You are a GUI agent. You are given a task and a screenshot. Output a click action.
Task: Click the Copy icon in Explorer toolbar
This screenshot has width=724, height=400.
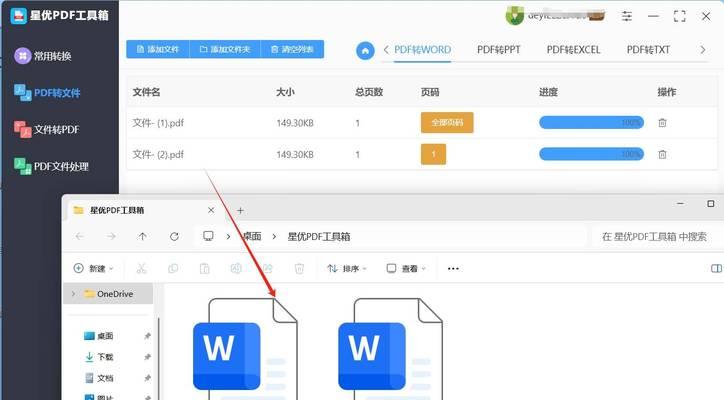click(173, 268)
